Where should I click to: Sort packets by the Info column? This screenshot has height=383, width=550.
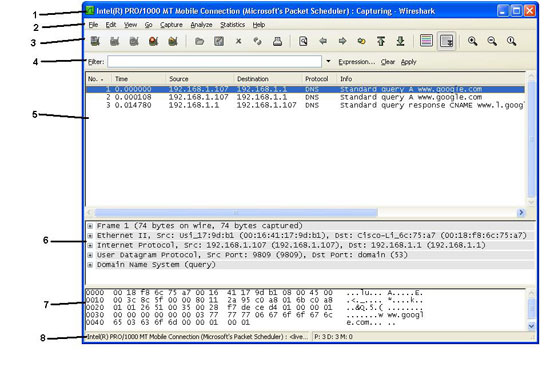[431, 79]
